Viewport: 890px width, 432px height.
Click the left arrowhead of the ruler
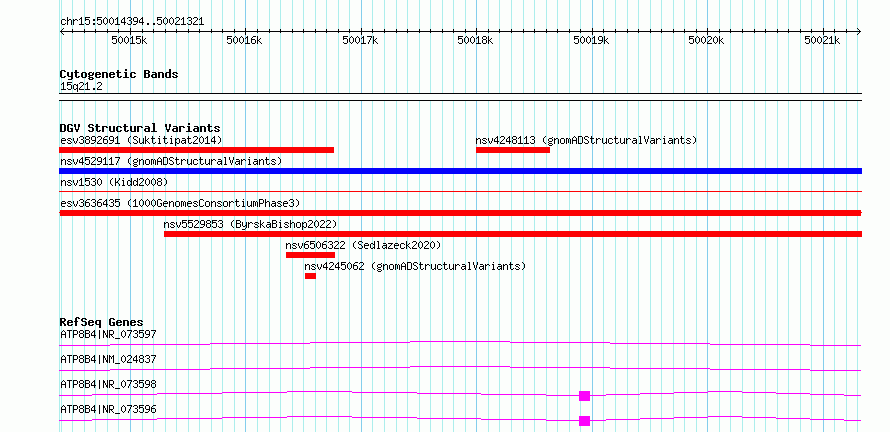(x=62, y=31)
